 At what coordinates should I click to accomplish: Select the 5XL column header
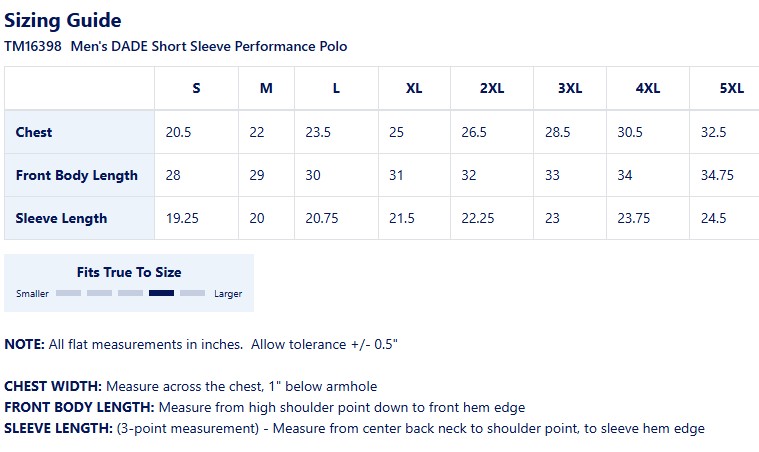731,88
